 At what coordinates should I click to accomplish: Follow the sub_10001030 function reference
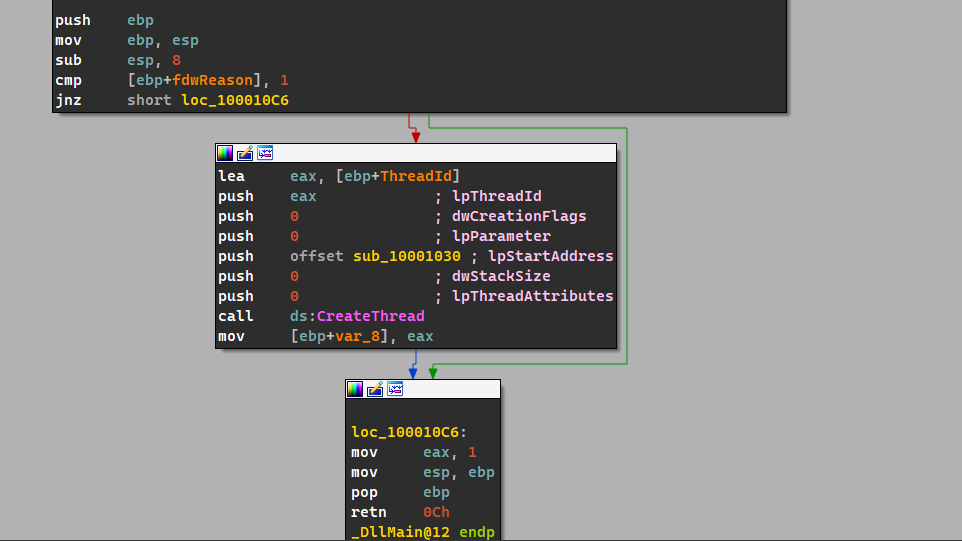(407, 256)
